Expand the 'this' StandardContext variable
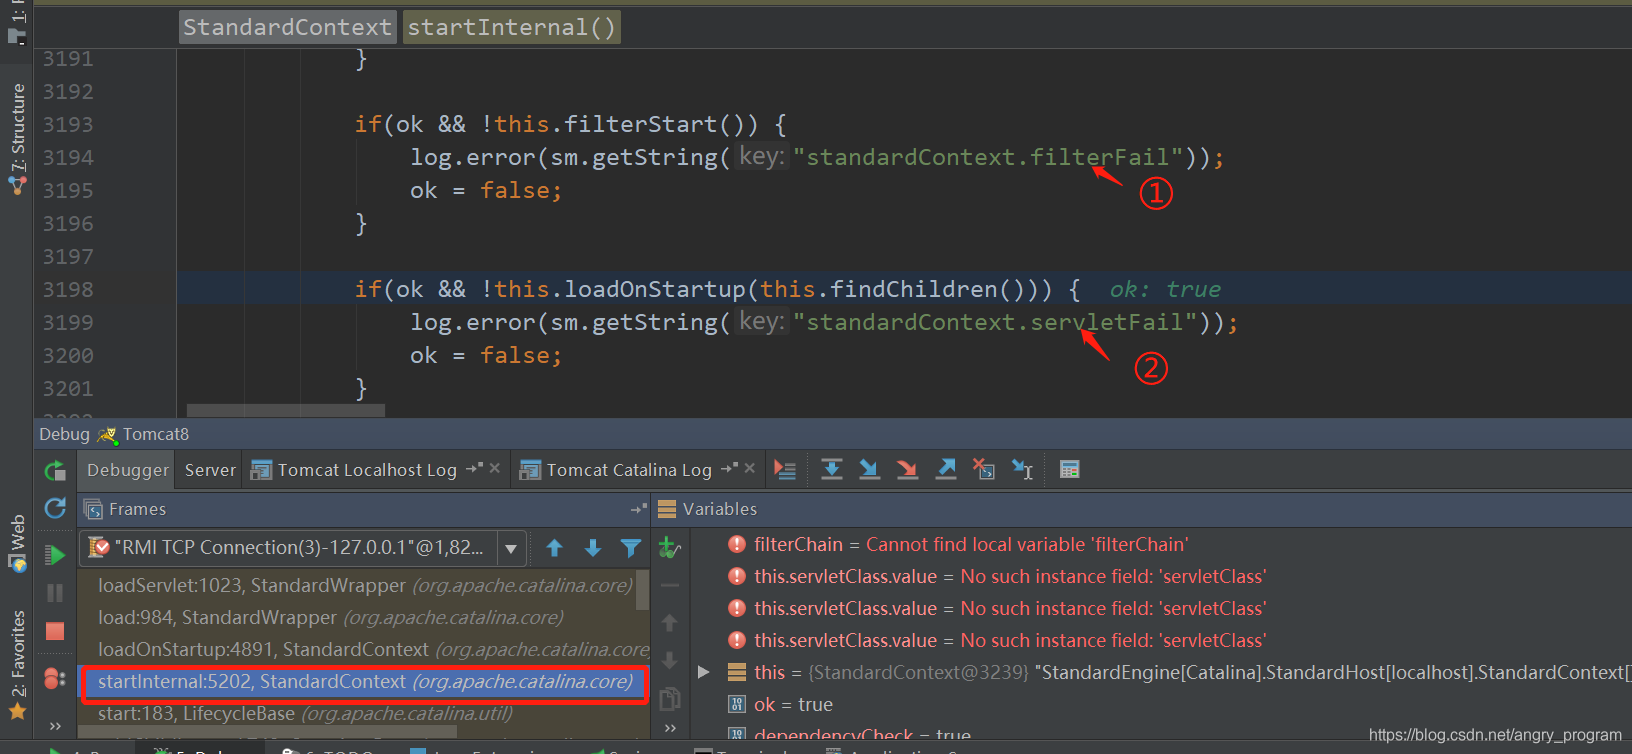 pyautogui.click(x=704, y=672)
